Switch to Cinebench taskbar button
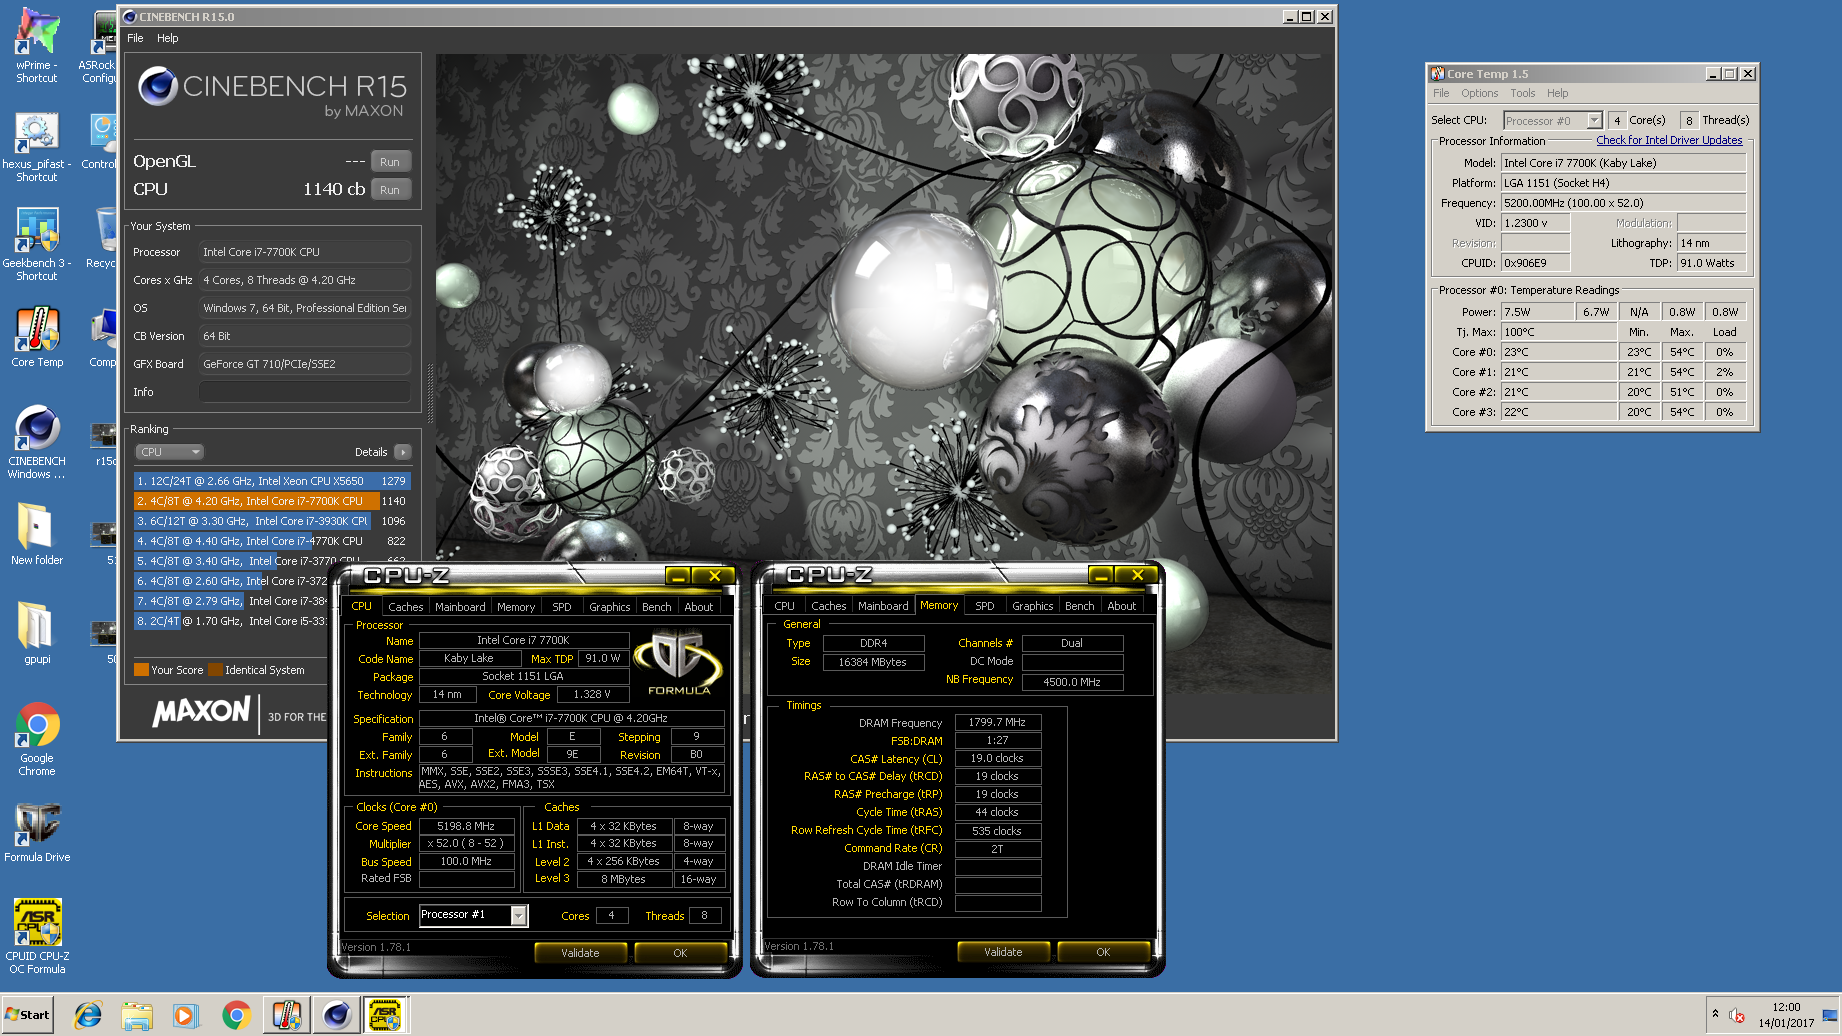Viewport: 1842px width, 1036px height. click(337, 1015)
